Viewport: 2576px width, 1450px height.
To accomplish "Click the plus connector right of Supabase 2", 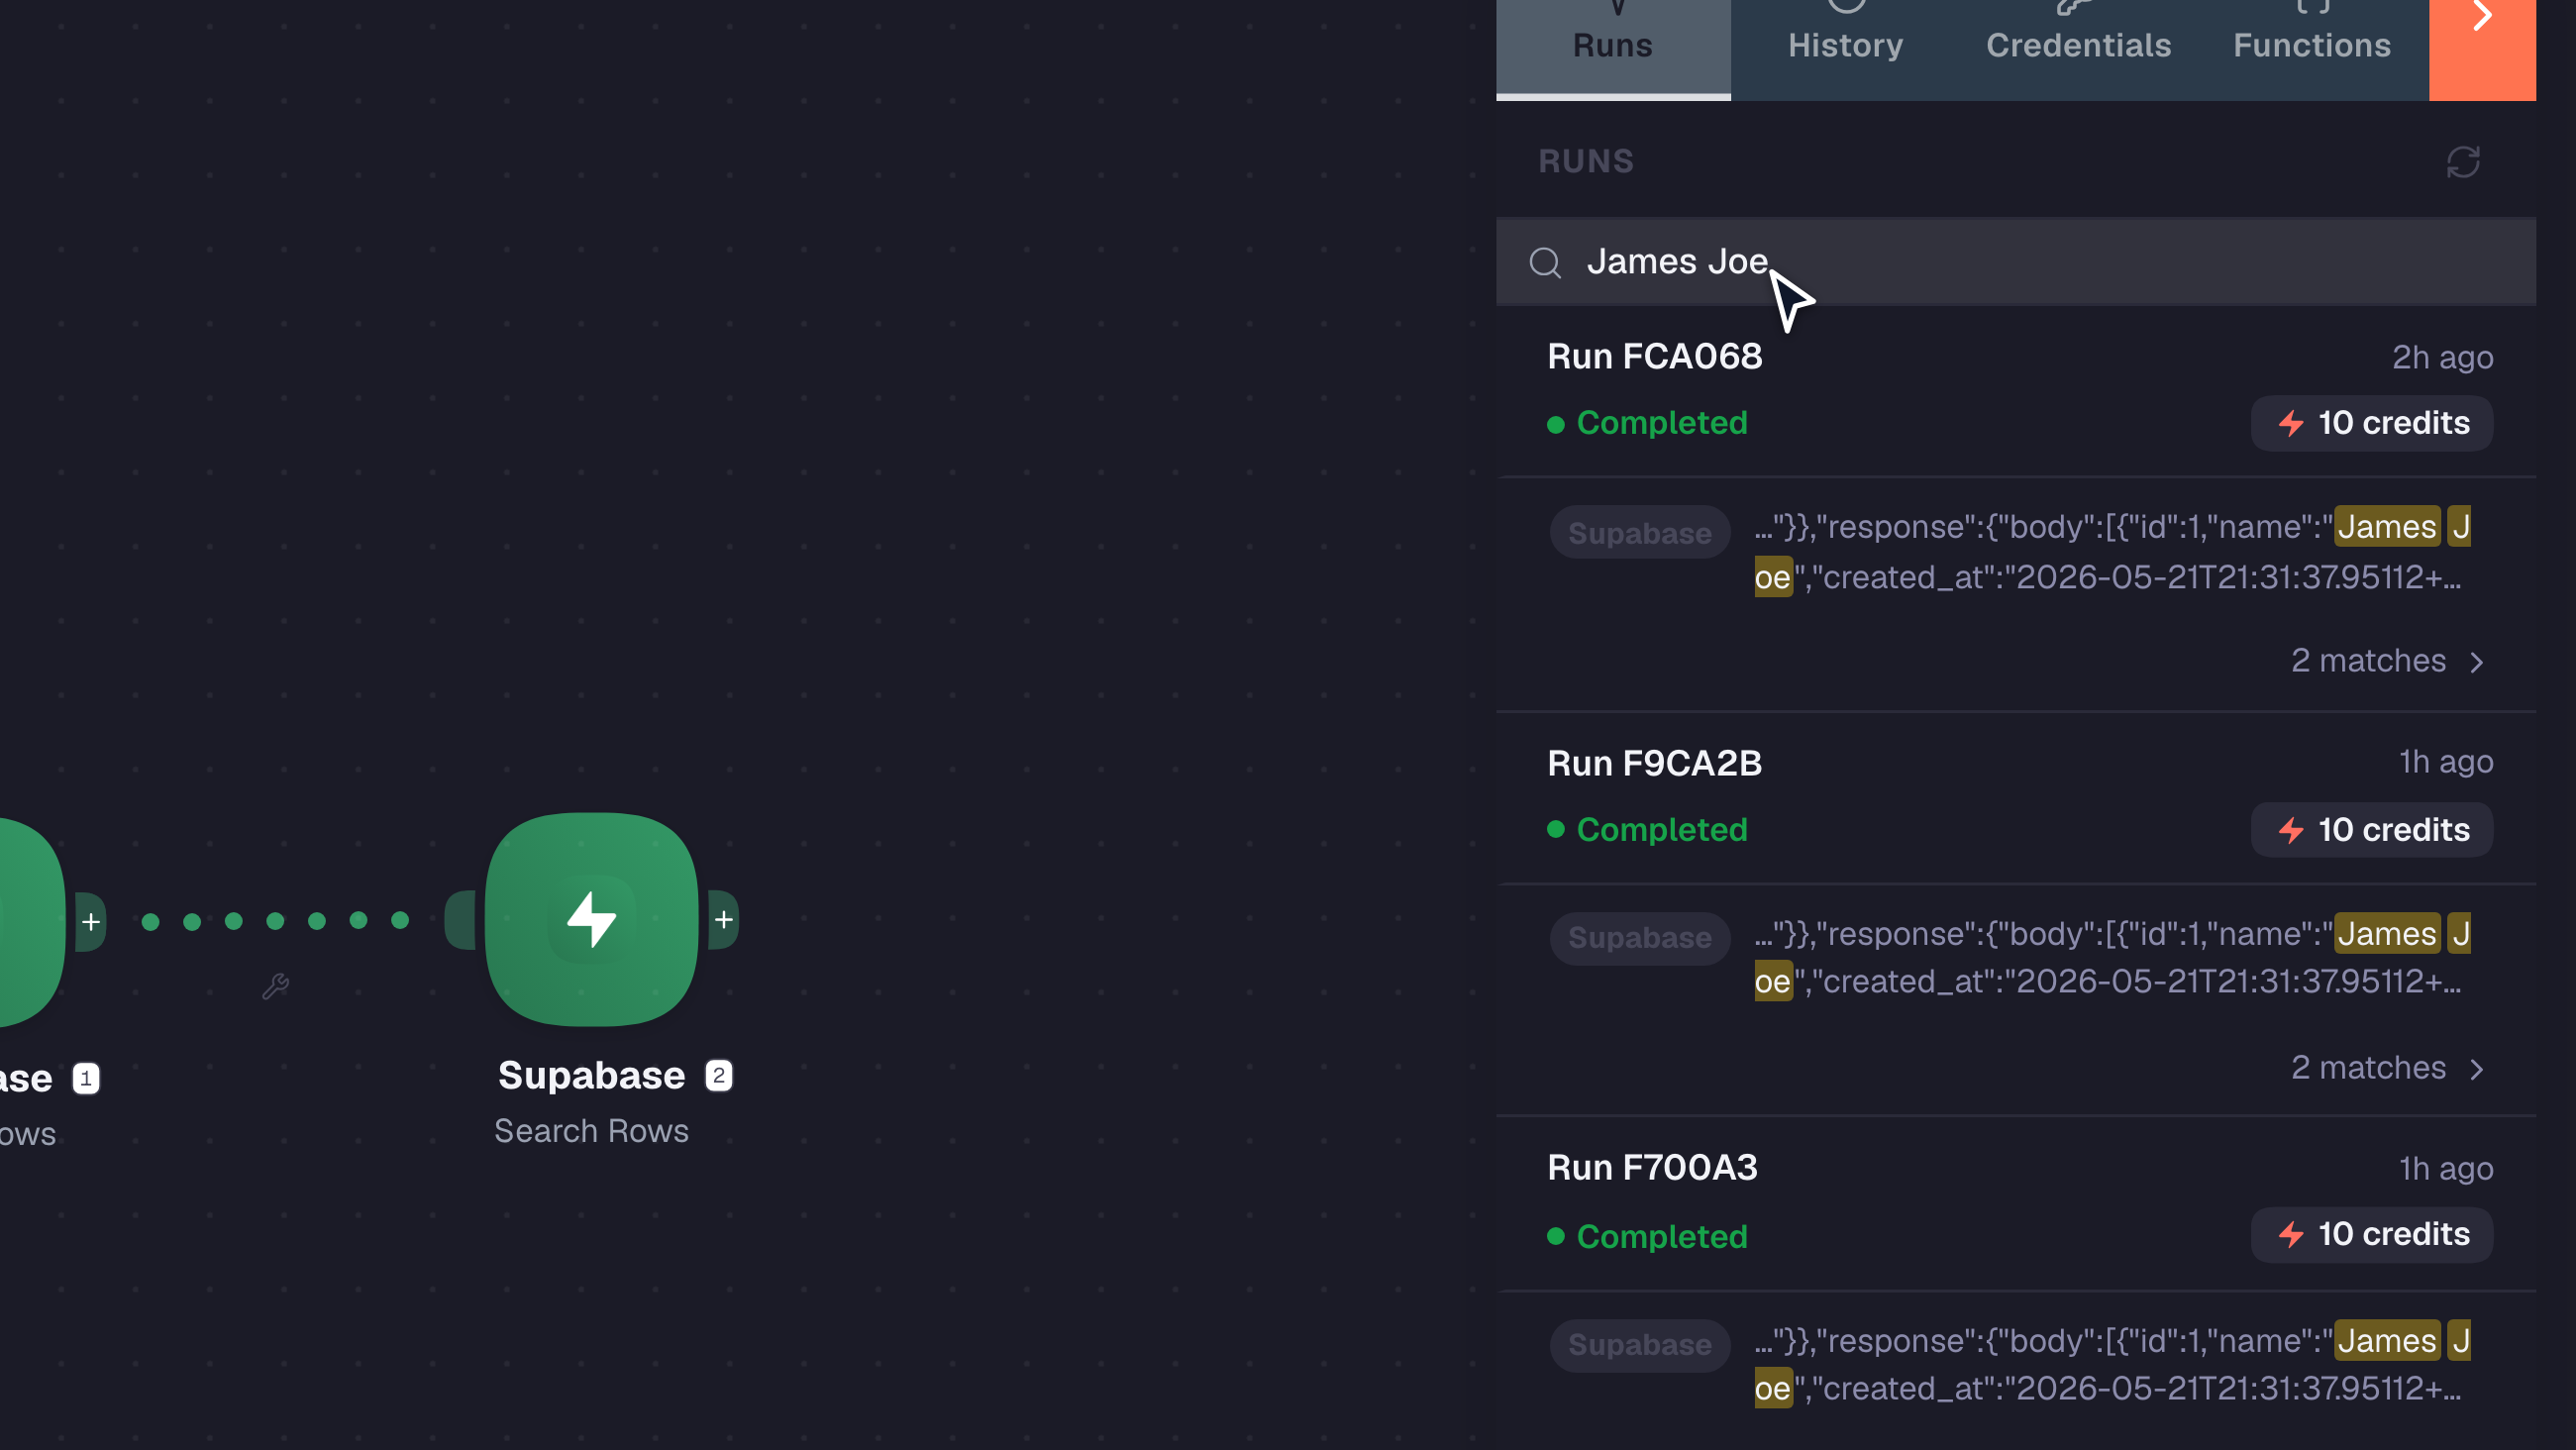I will click(x=724, y=919).
